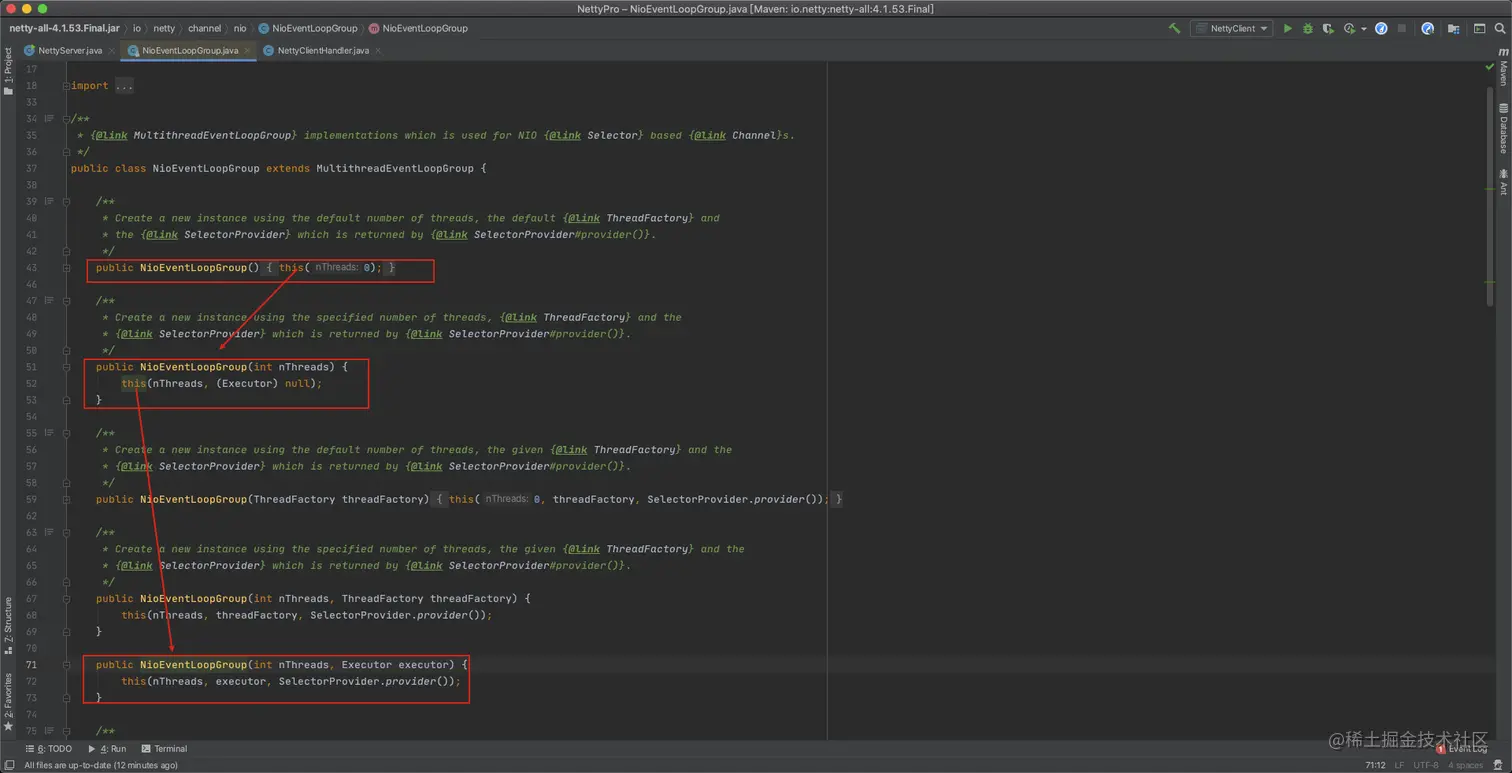
Task: Toggle tool window bars icon in status bar
Action: (x=9, y=765)
